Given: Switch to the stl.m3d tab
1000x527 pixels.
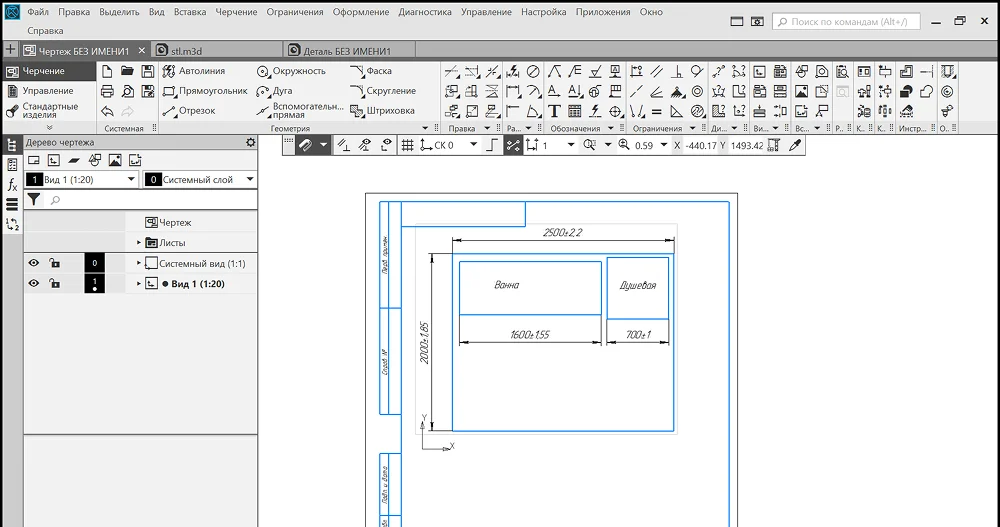Looking at the screenshot, I should click(187, 50).
